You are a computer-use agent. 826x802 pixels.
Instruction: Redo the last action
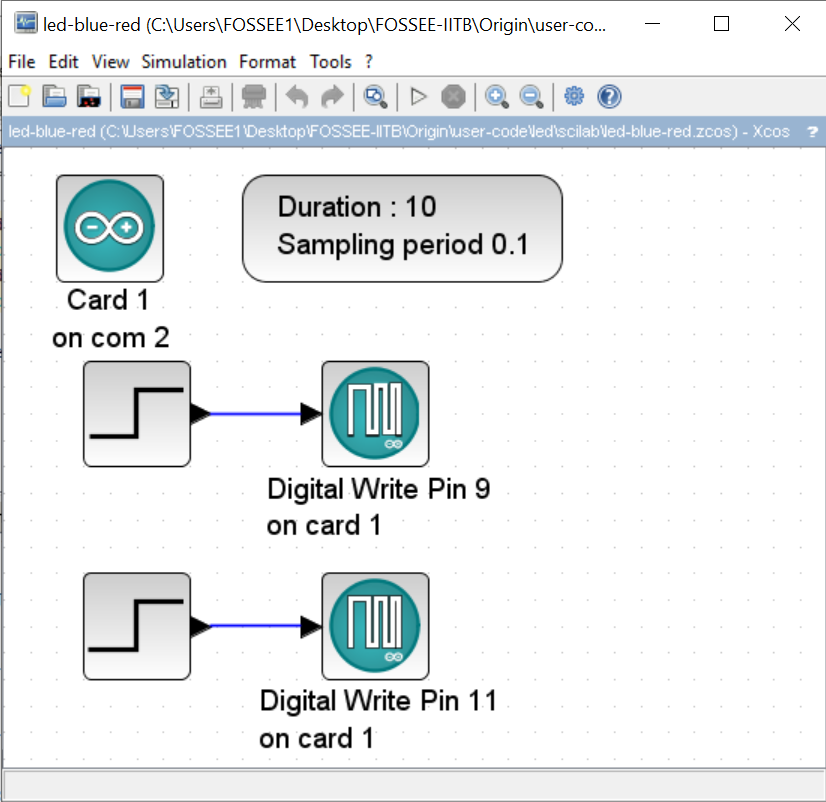(x=332, y=97)
